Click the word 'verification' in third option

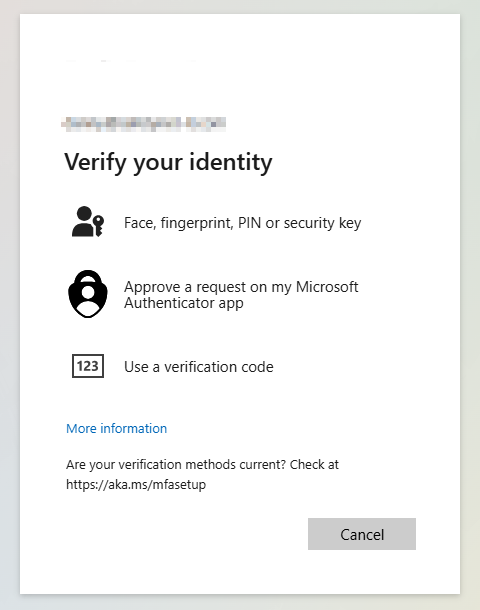(x=201, y=366)
